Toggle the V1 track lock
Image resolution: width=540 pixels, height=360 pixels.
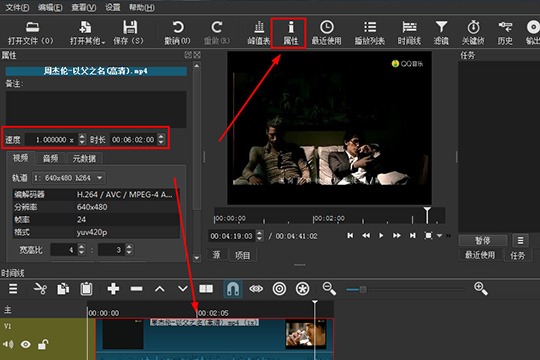pos(43,344)
